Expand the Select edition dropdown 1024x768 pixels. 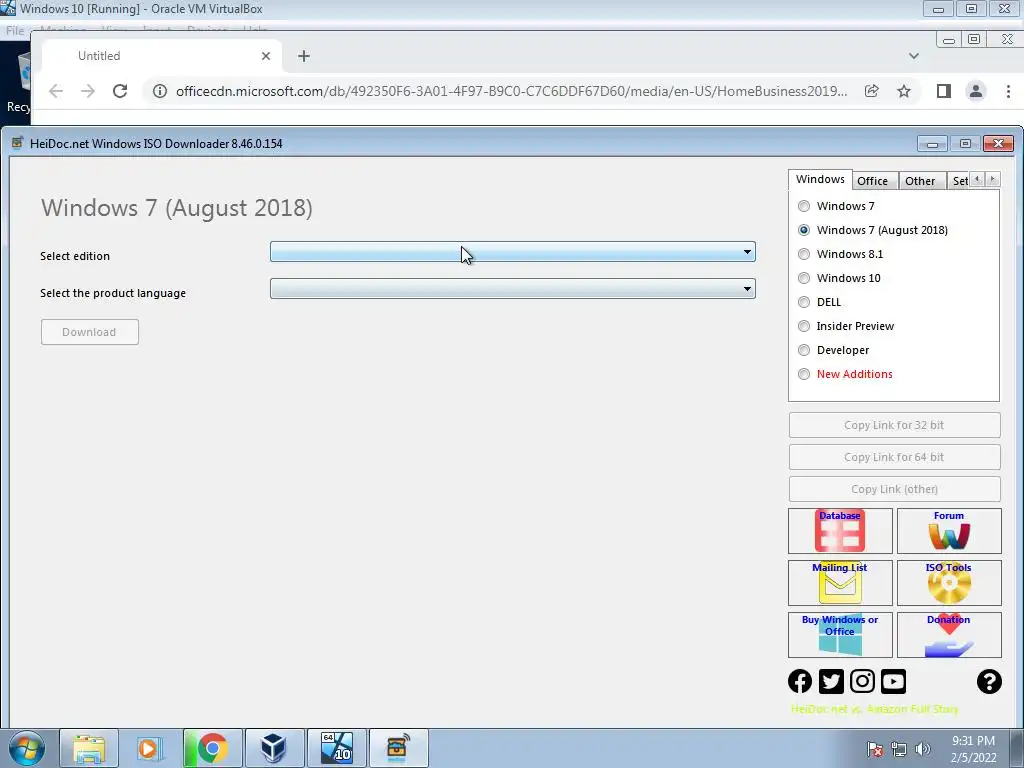(513, 252)
